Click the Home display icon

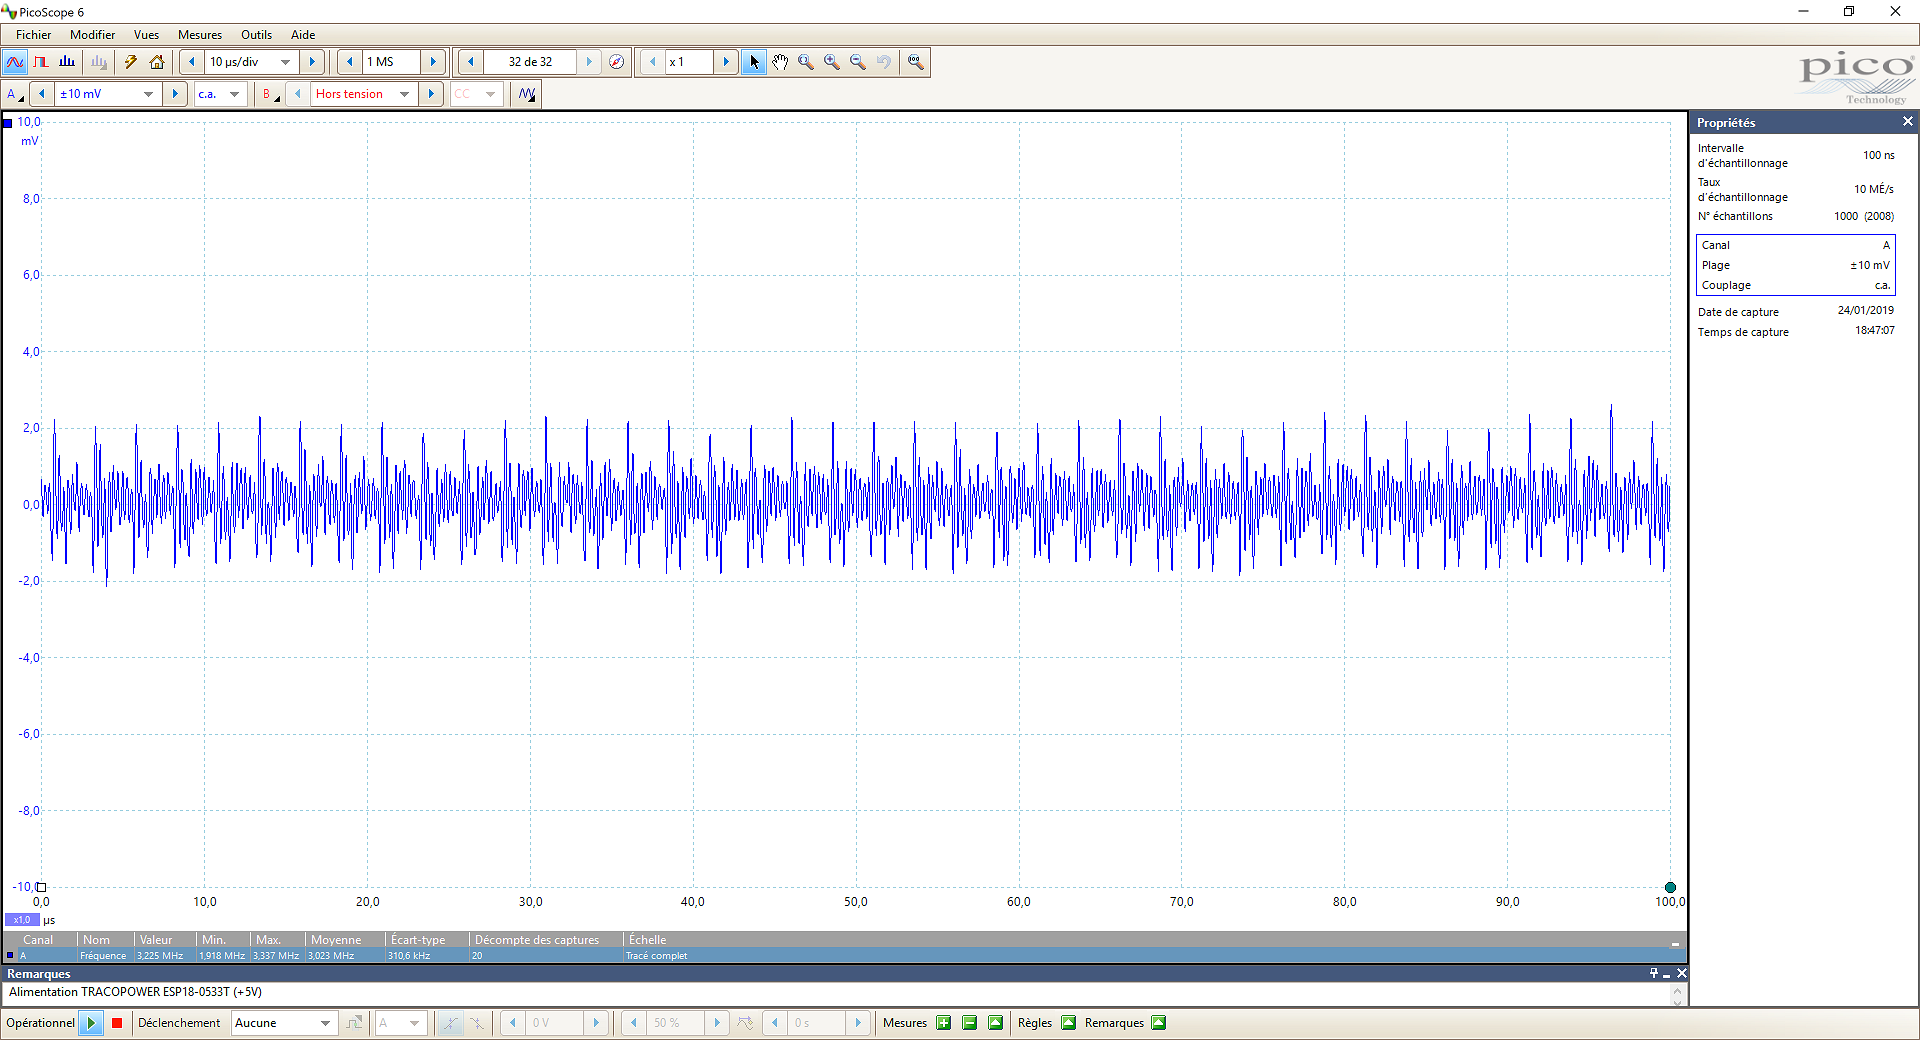pos(157,62)
